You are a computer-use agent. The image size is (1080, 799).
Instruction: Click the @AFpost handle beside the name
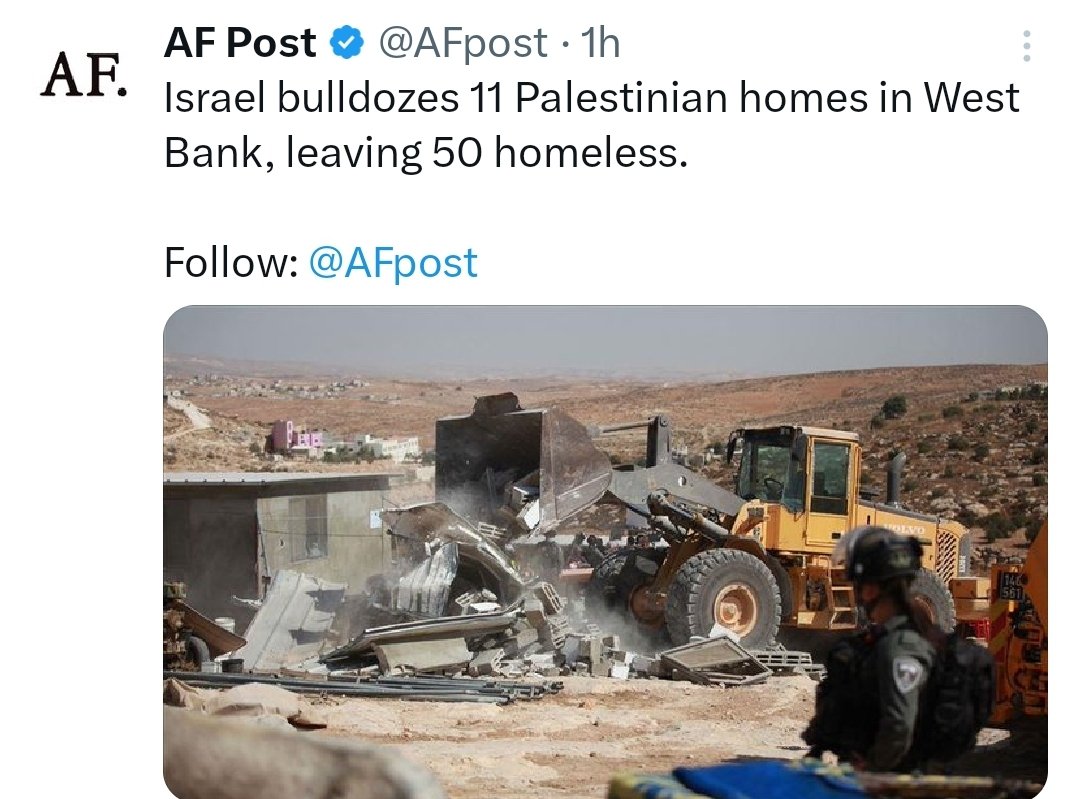463,43
